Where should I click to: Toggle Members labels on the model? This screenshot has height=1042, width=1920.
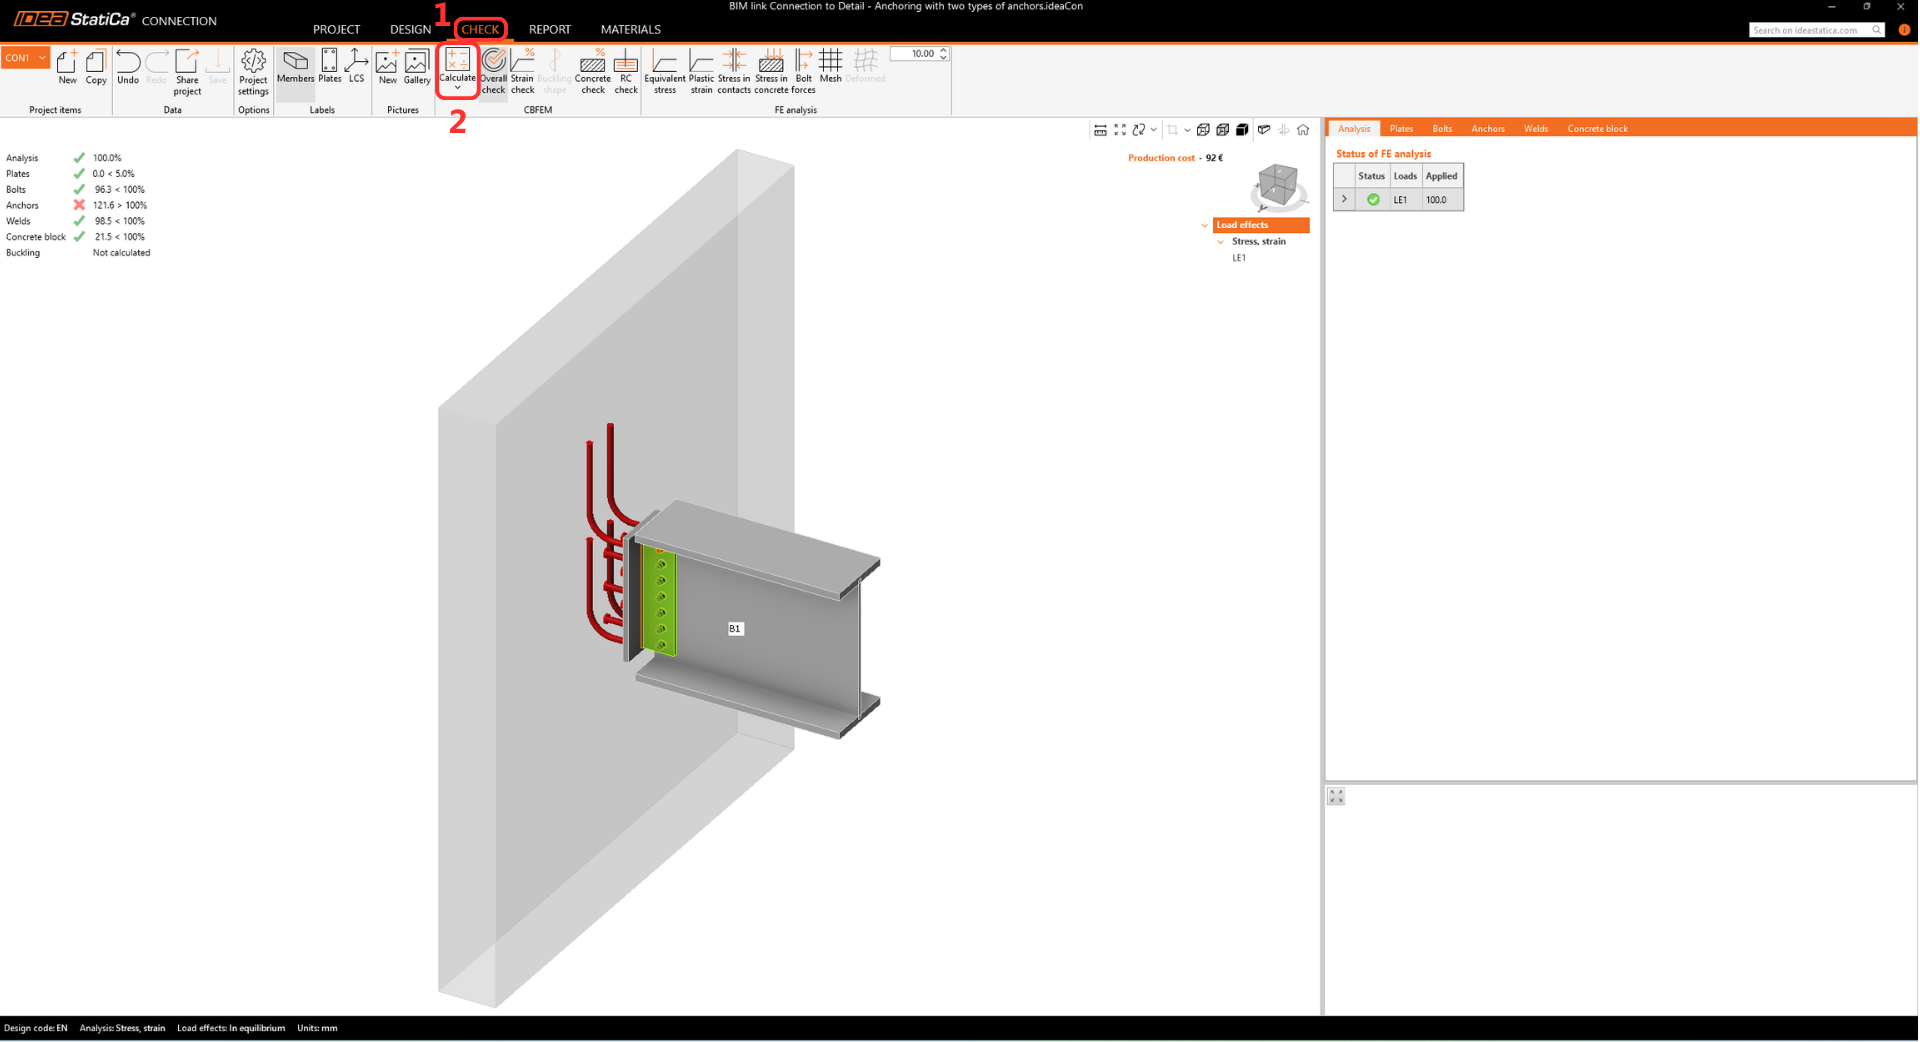point(295,67)
